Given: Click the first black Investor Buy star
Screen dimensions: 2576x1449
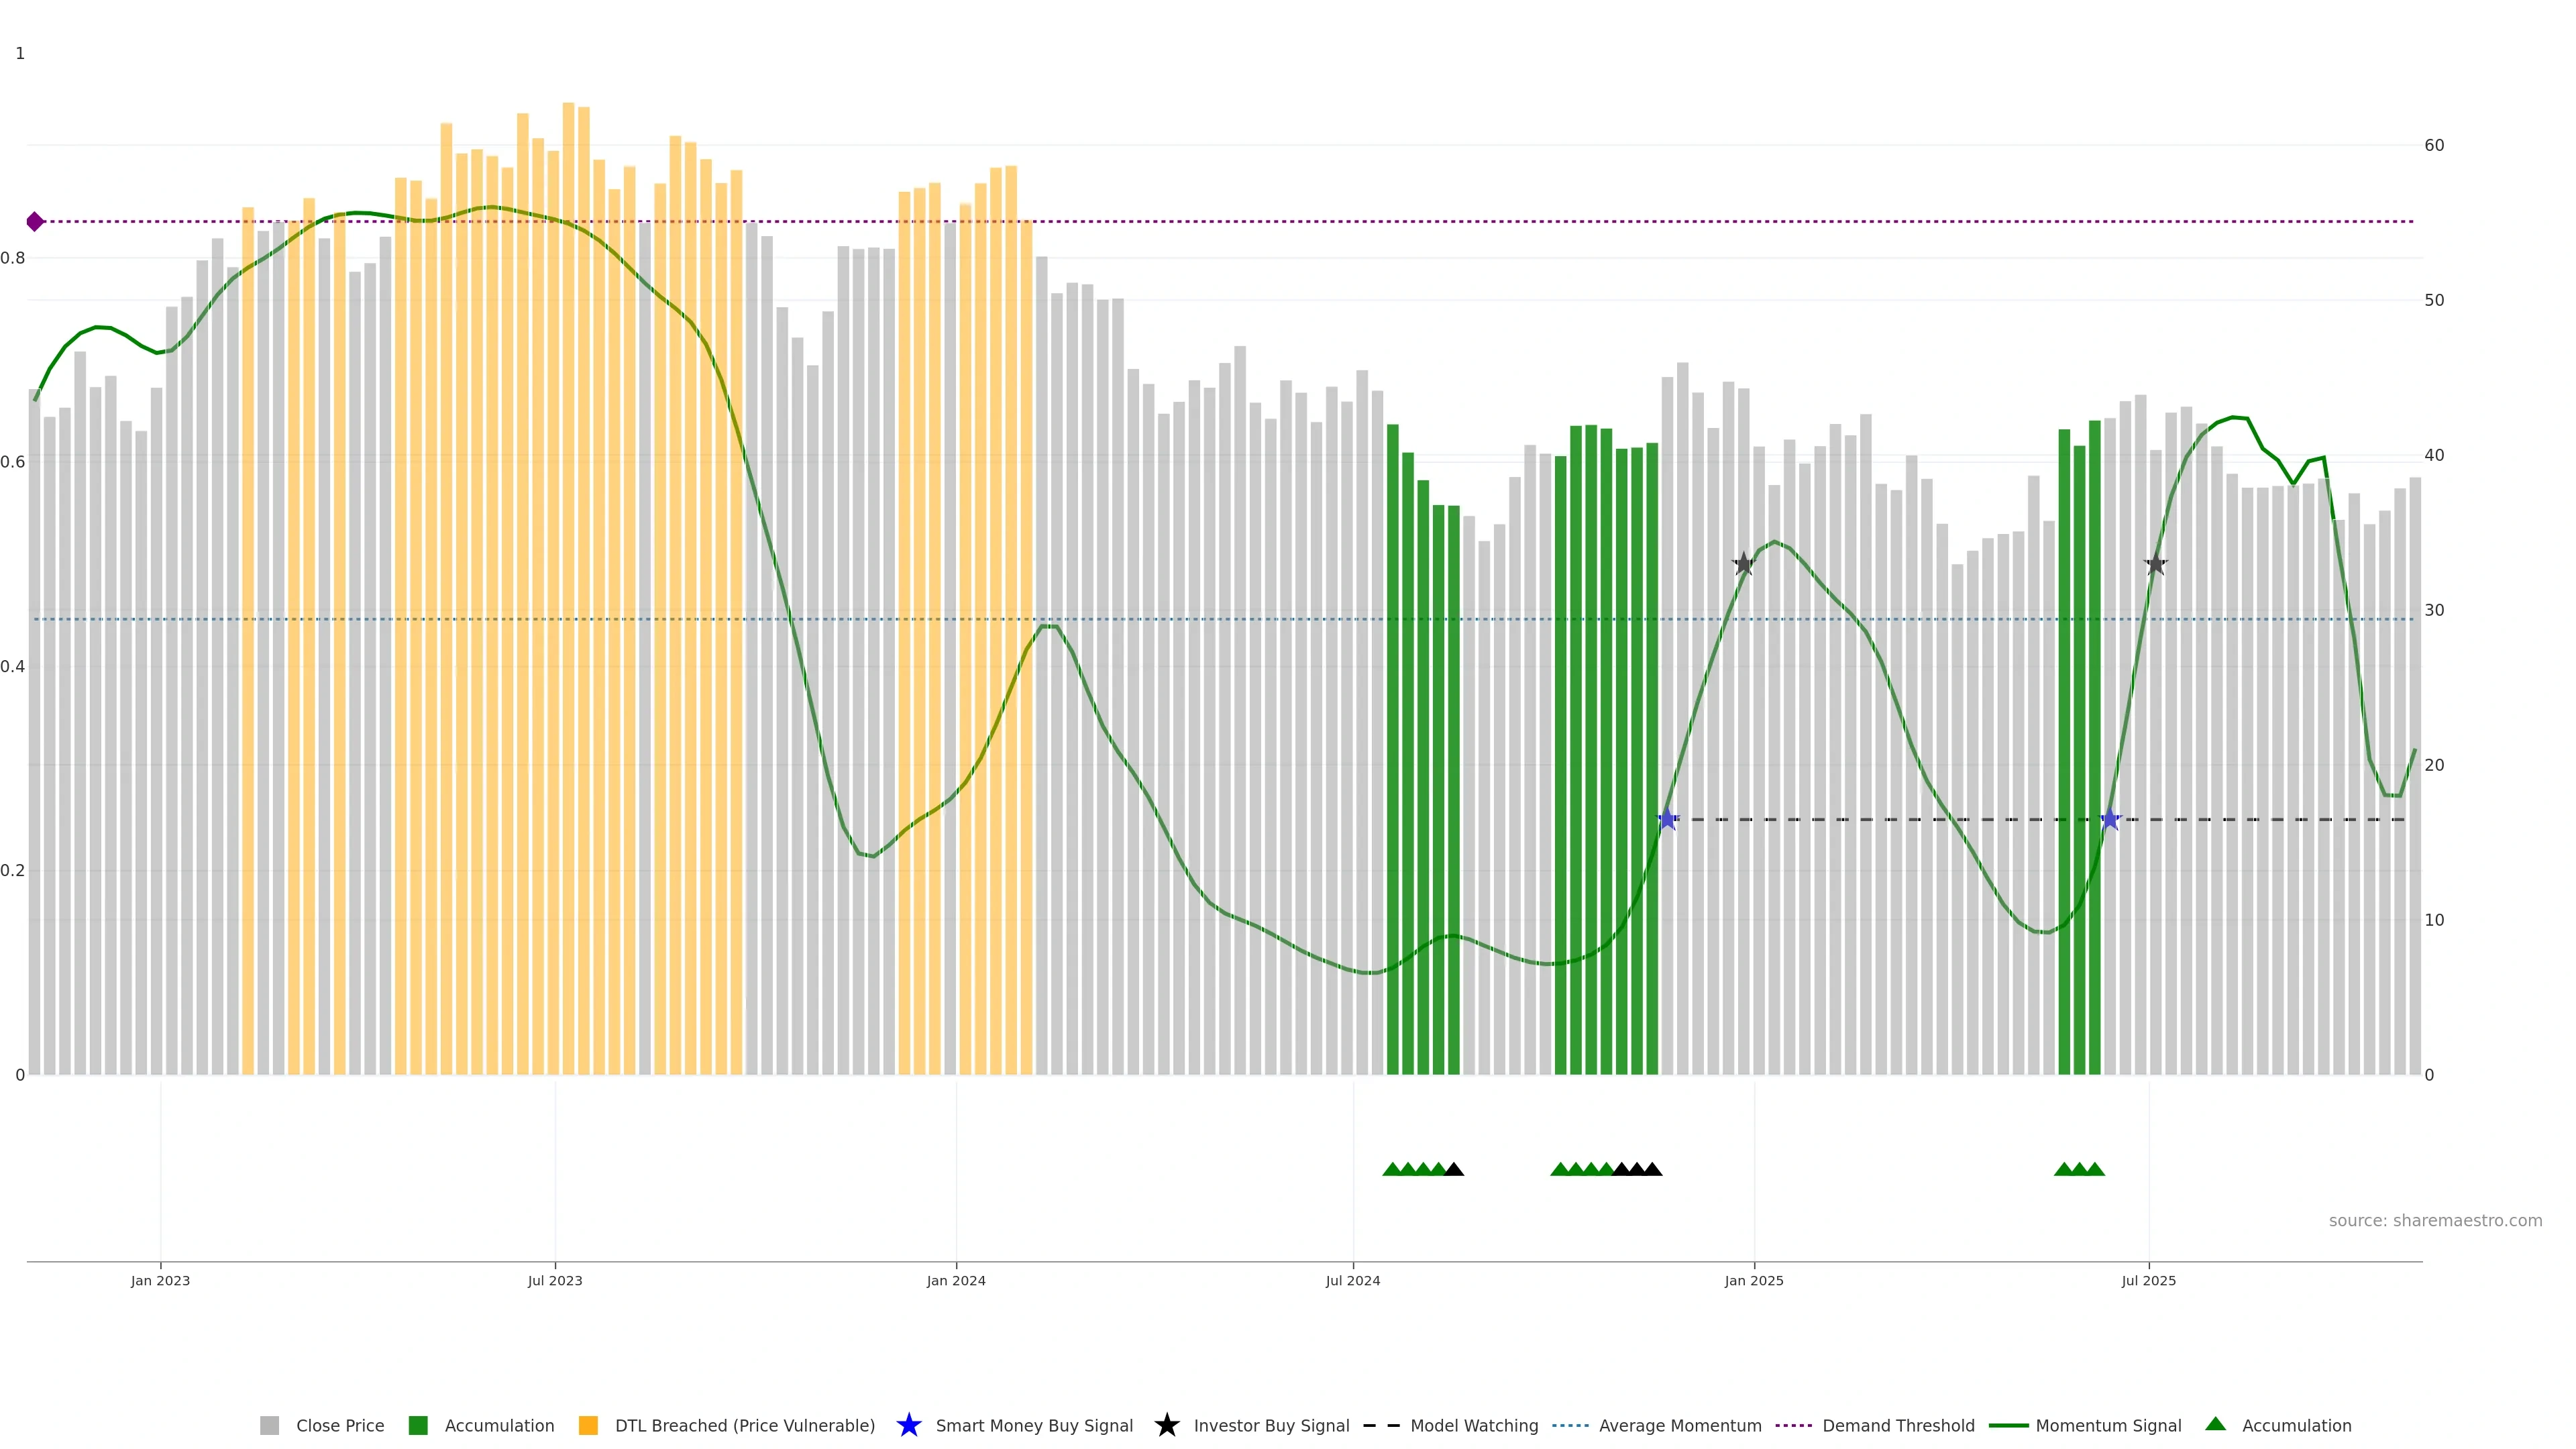Looking at the screenshot, I should [1743, 564].
